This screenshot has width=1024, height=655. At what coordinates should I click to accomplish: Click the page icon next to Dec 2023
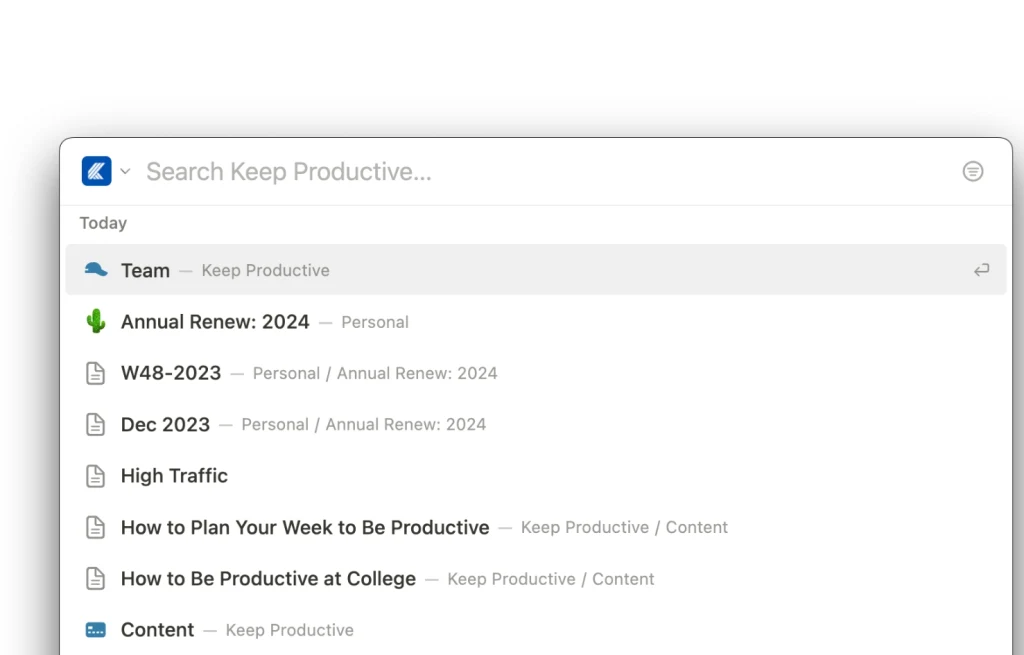(x=95, y=423)
